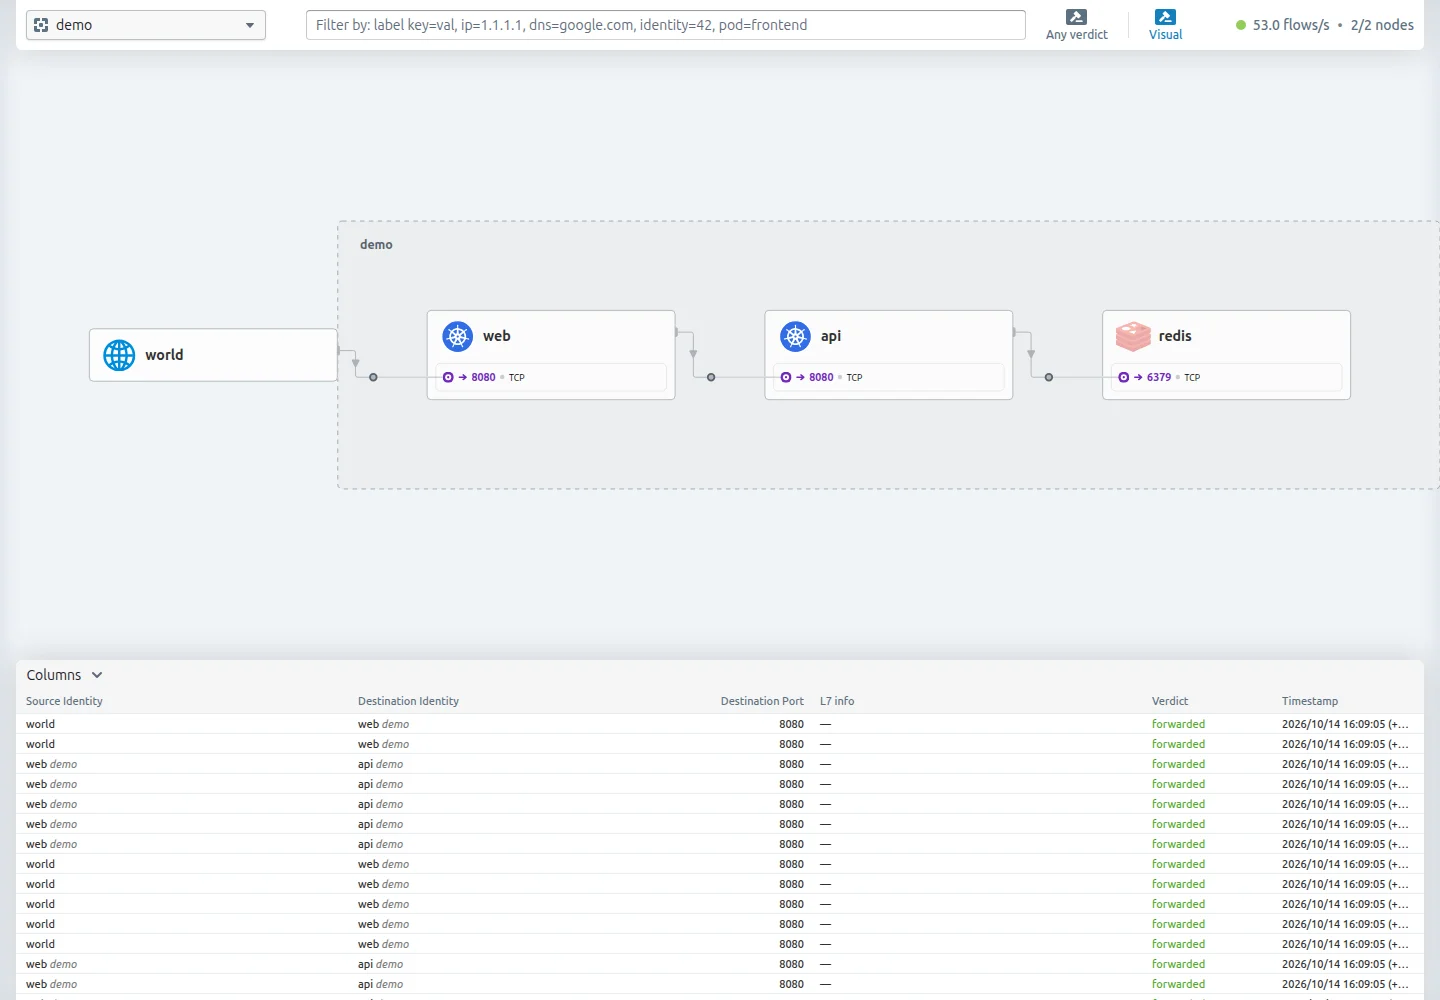Image resolution: width=1440 pixels, height=1000 pixels.
Task: Click the Kubernetes icon on api card
Action: pos(796,336)
